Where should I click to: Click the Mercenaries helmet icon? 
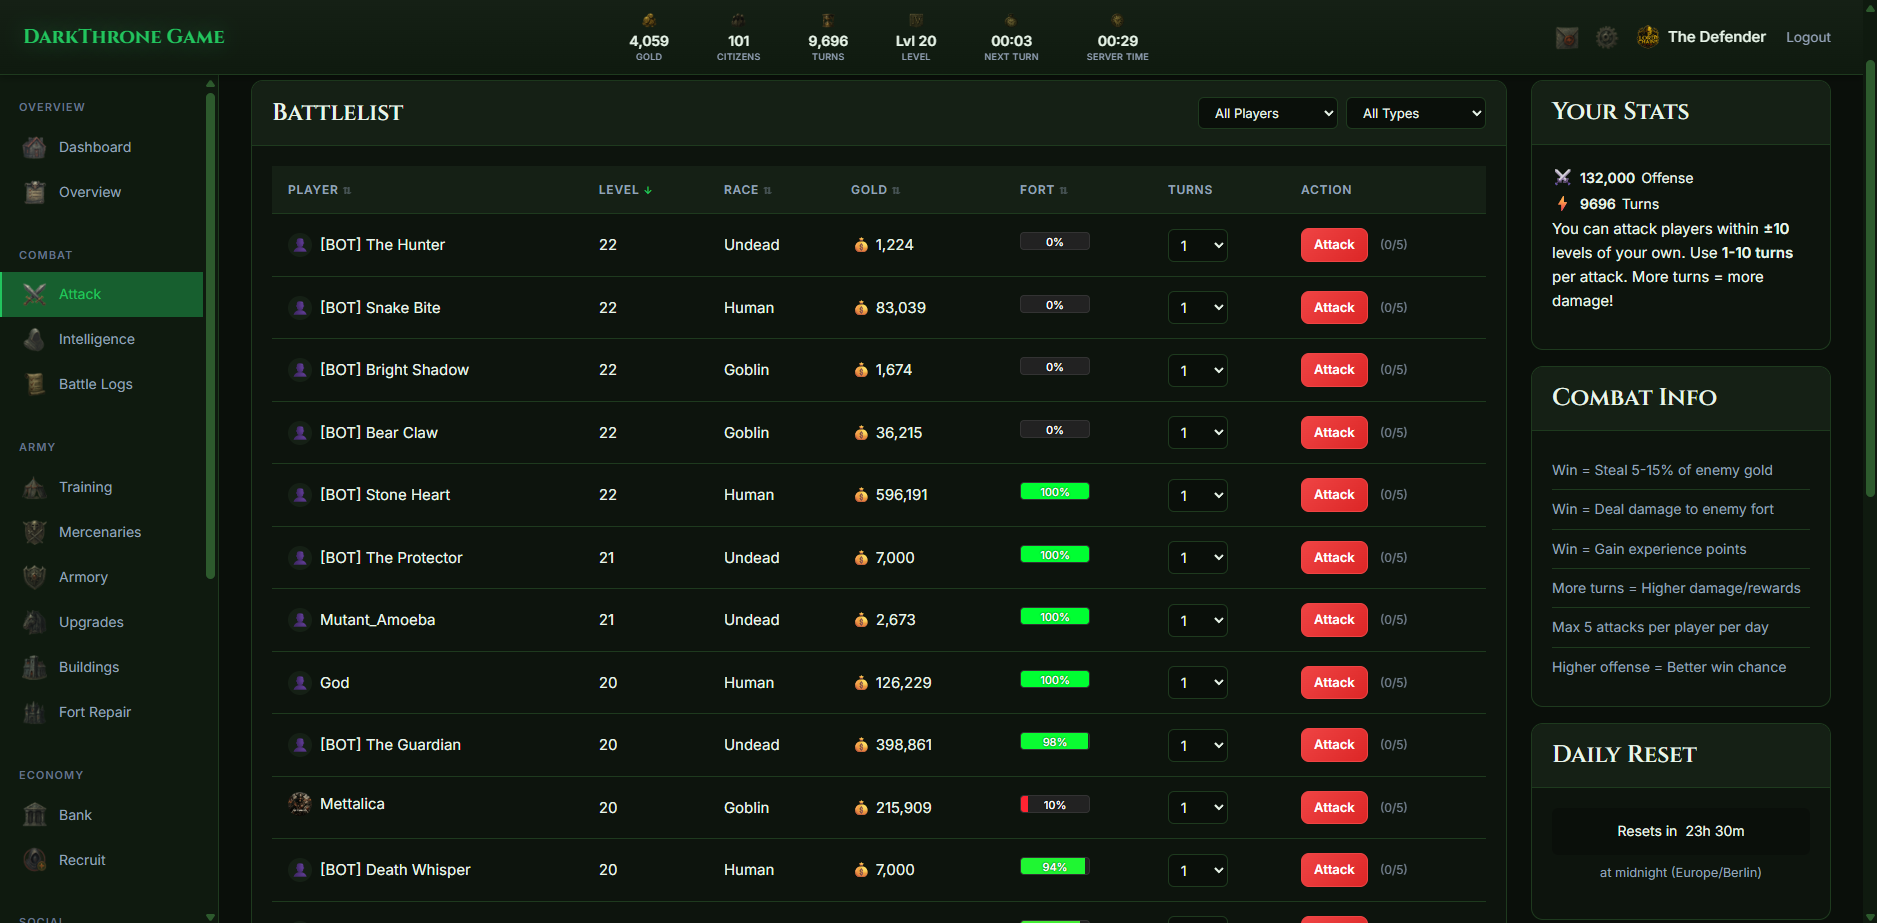35,532
